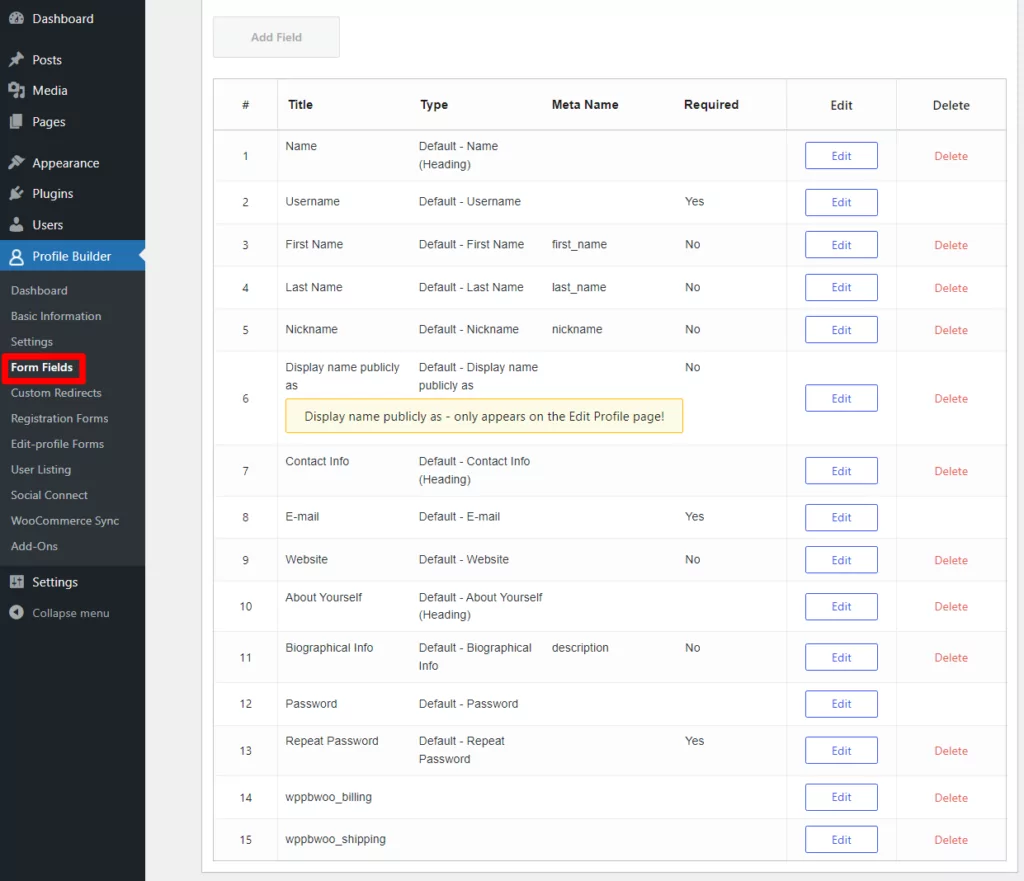
Task: Edit the Nickname field
Action: click(841, 330)
